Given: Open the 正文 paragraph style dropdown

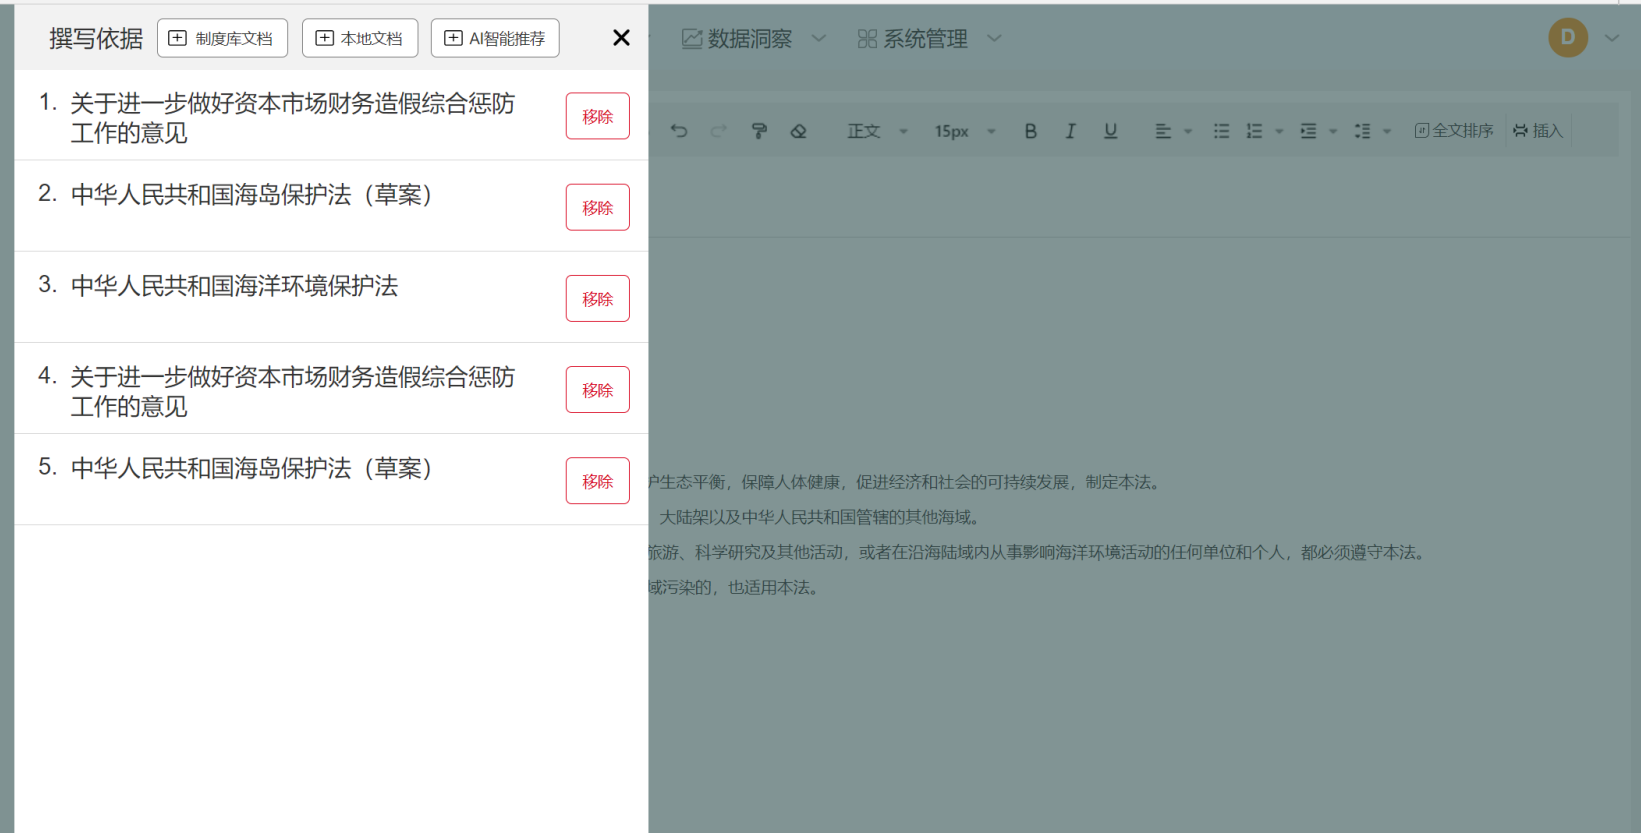Looking at the screenshot, I should tap(877, 131).
